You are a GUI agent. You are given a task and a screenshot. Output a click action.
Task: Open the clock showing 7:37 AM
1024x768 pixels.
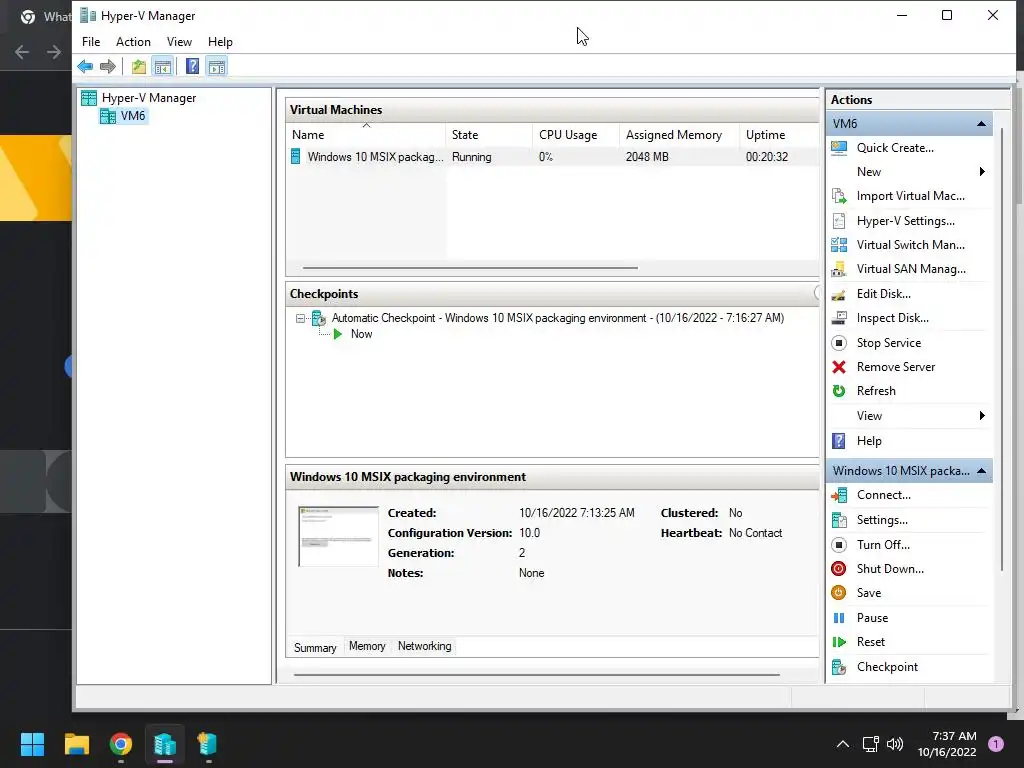click(947, 744)
